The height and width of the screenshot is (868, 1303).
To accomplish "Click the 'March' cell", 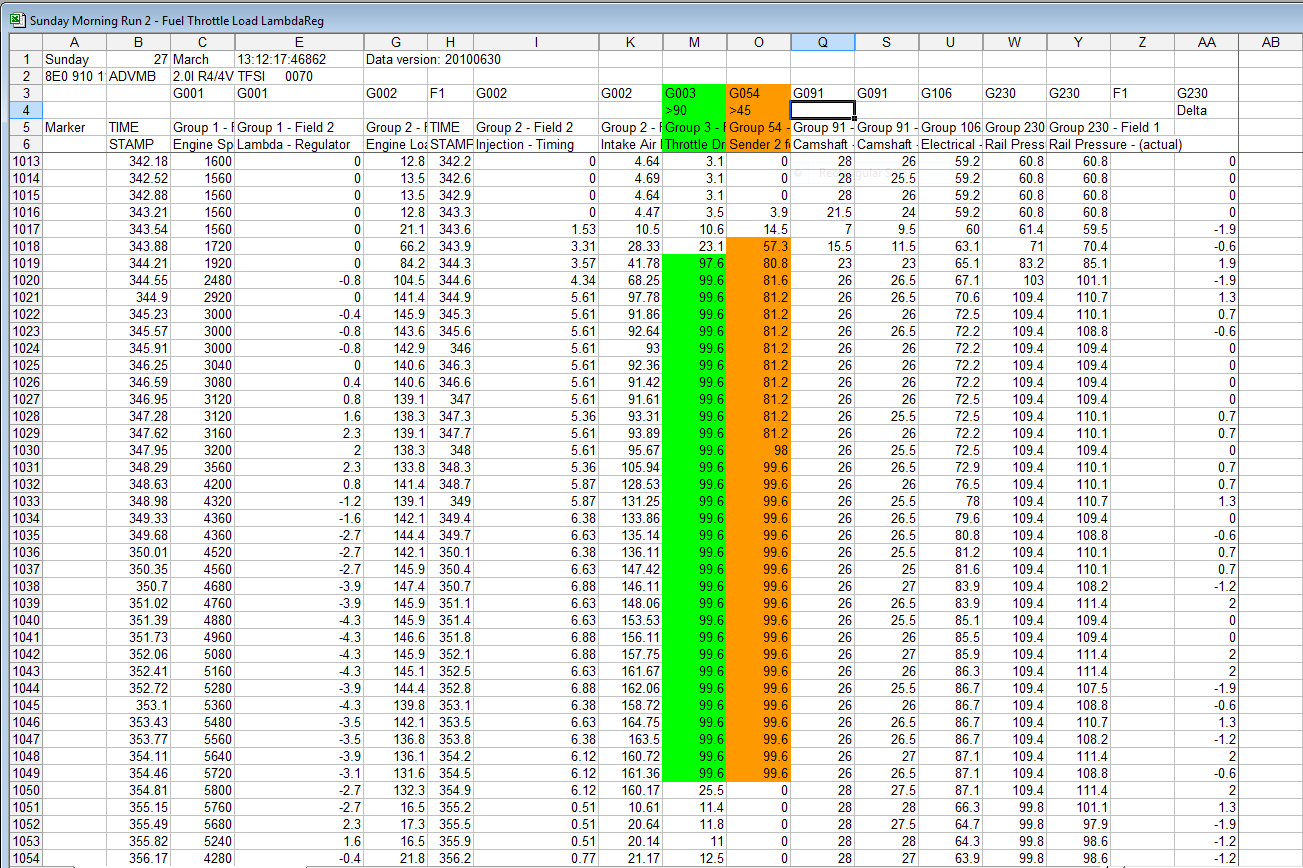I will point(202,59).
